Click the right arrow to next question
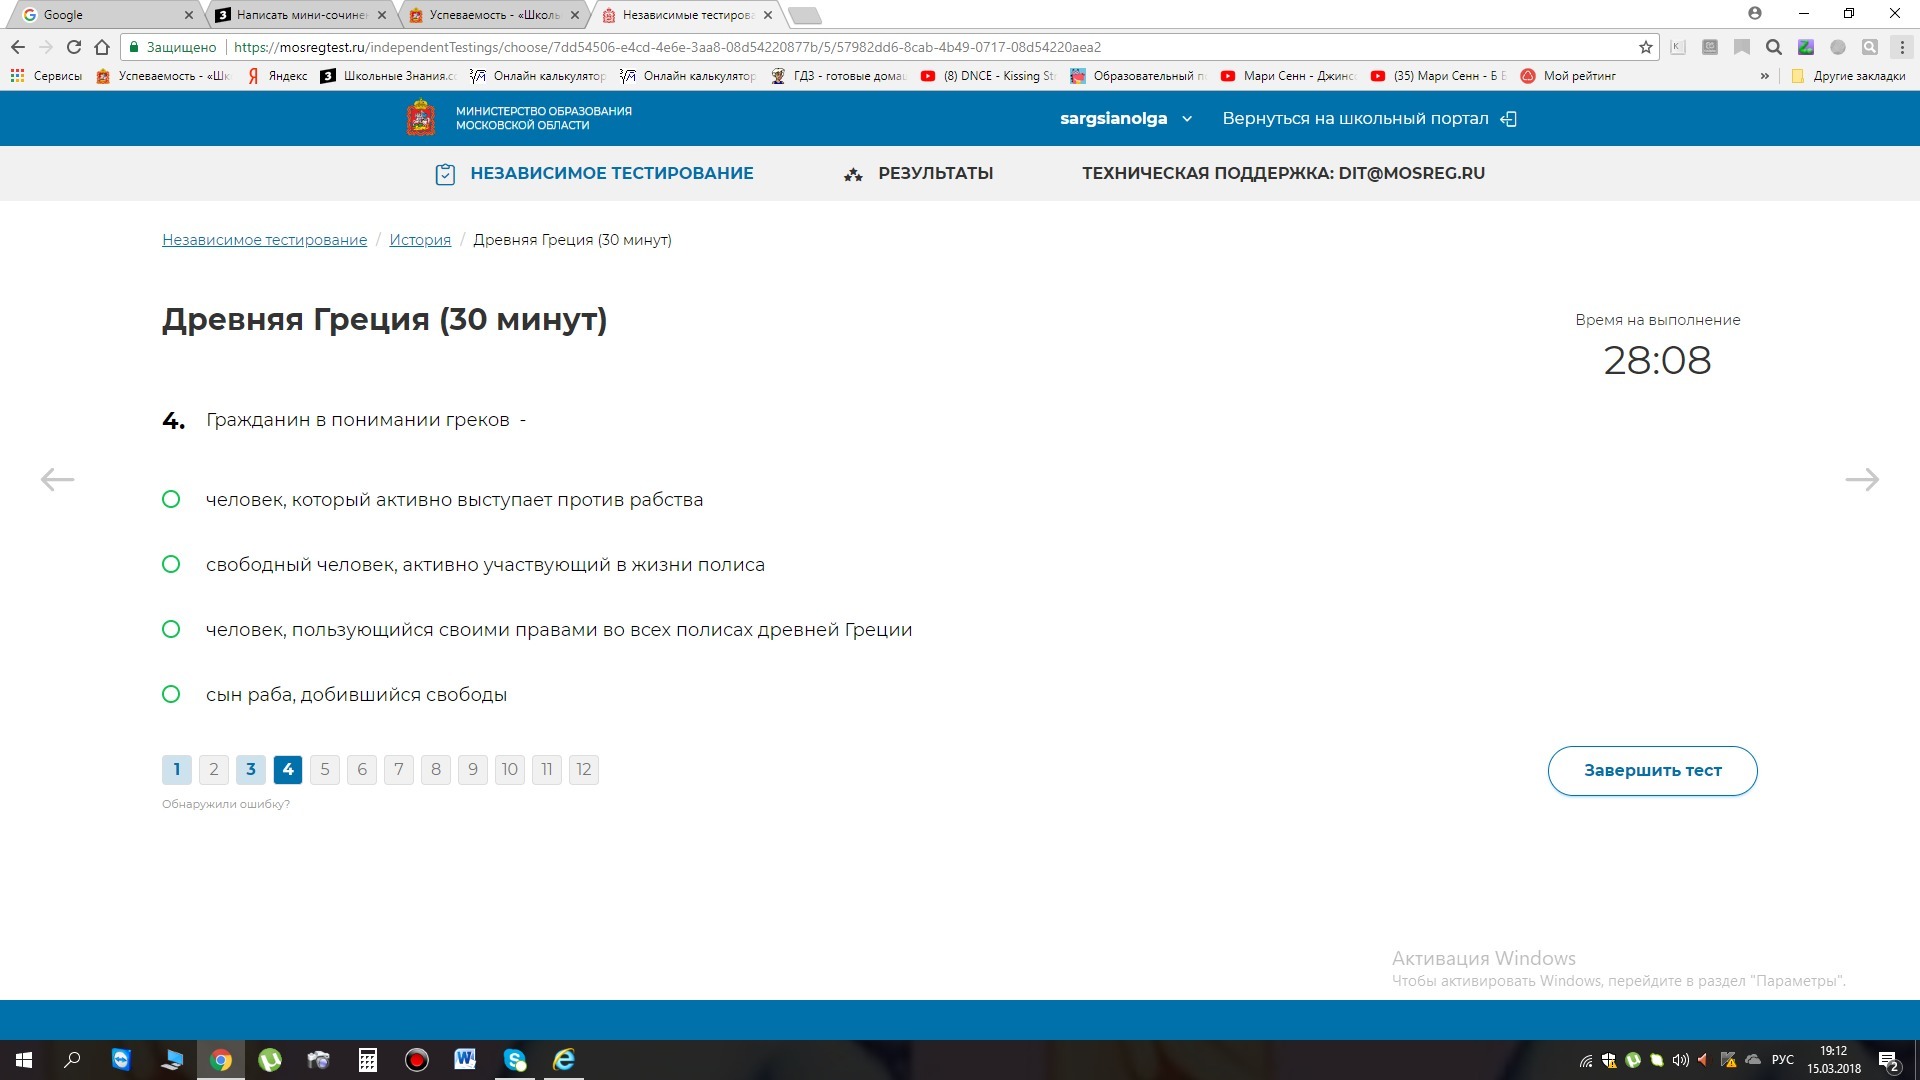Viewport: 1920px width, 1080px height. coord(1861,480)
